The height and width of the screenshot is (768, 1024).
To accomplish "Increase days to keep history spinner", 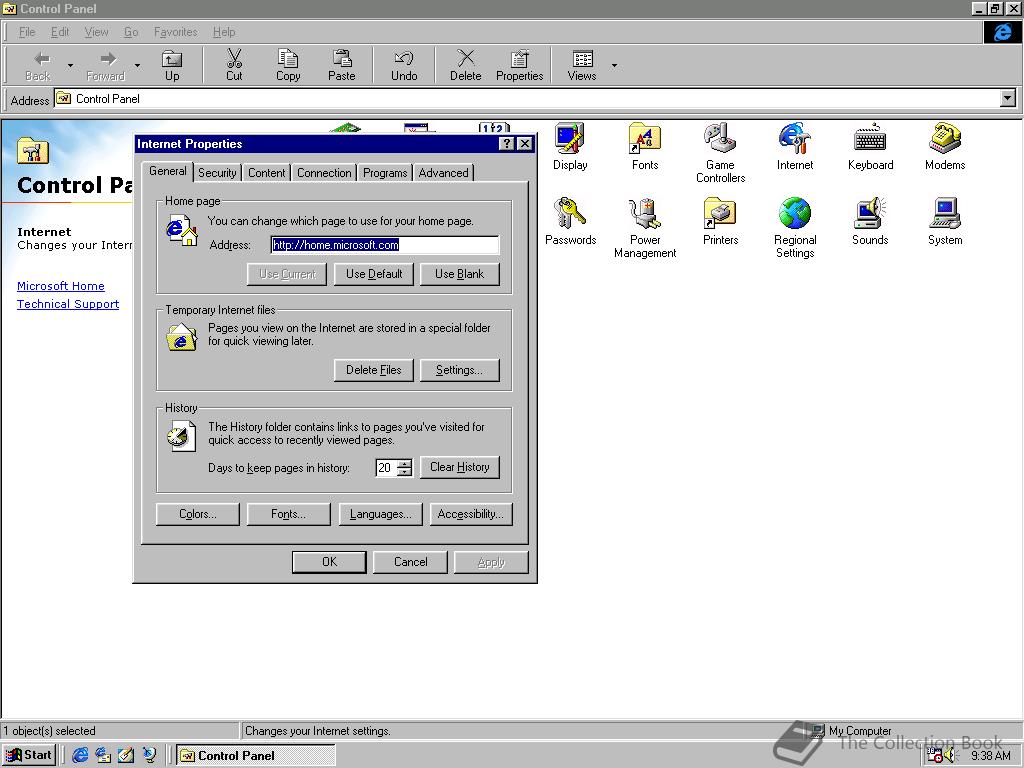I will click(406, 464).
